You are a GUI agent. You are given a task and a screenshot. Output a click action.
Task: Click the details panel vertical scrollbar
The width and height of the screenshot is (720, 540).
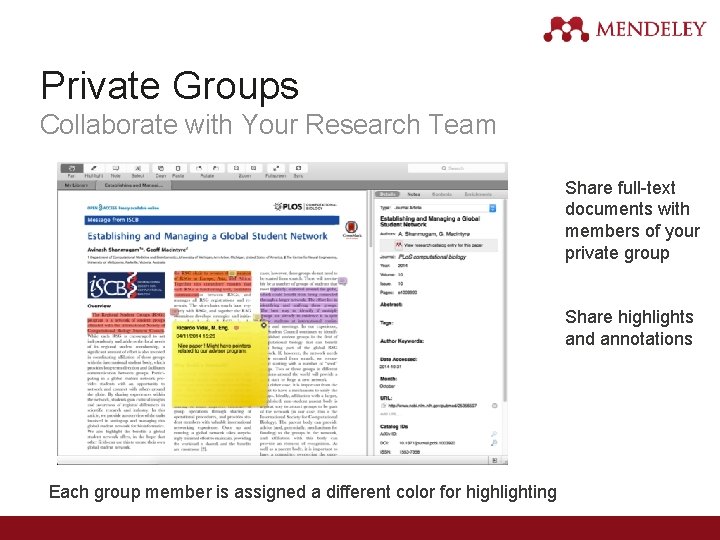coord(505,301)
